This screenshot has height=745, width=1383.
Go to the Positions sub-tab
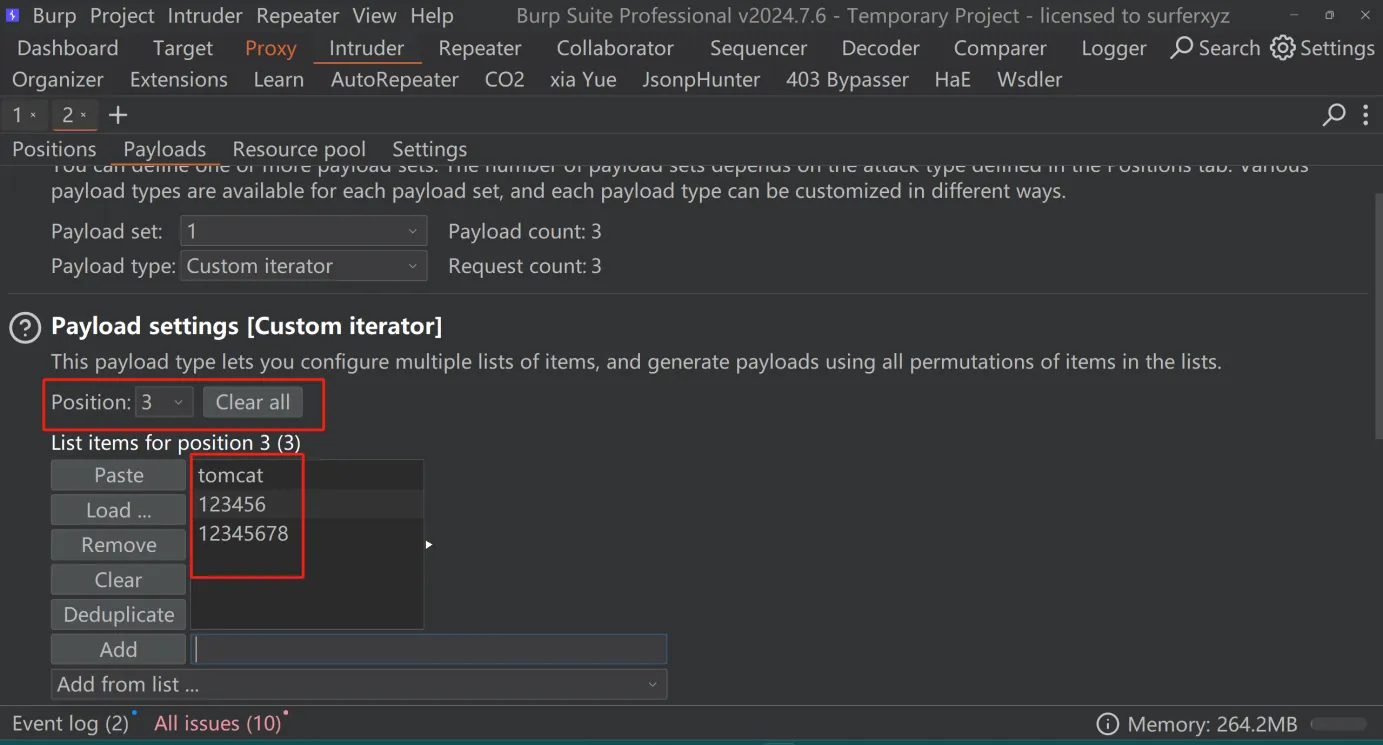coord(54,149)
